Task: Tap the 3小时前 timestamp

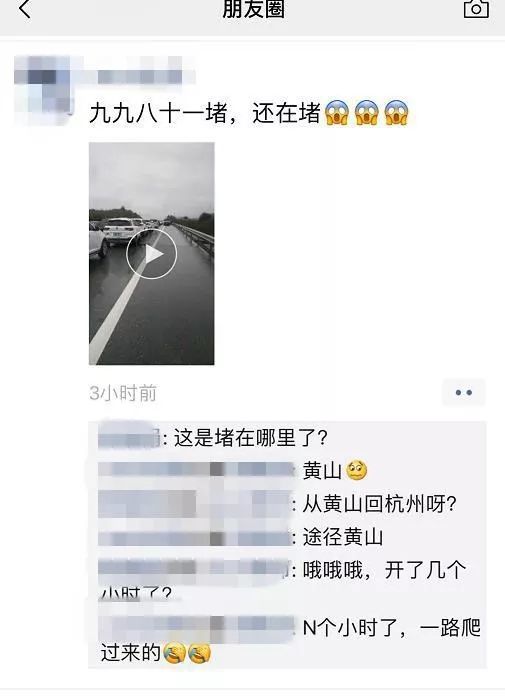Action: tap(123, 393)
